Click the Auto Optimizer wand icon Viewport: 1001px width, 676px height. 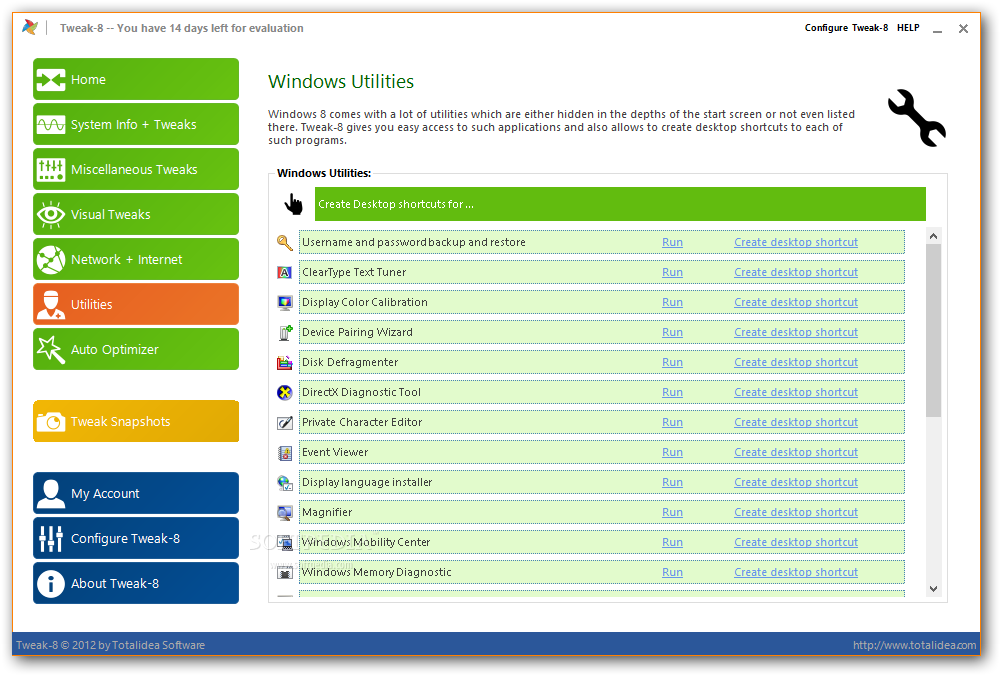point(50,350)
